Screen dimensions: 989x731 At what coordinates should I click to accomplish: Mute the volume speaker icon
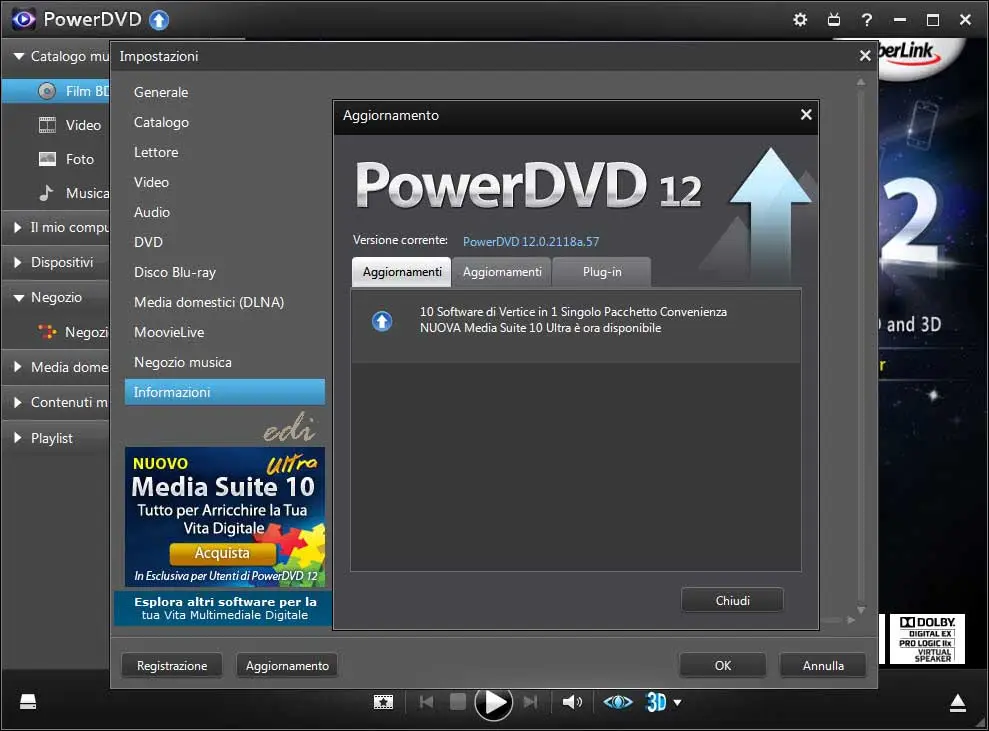click(572, 702)
